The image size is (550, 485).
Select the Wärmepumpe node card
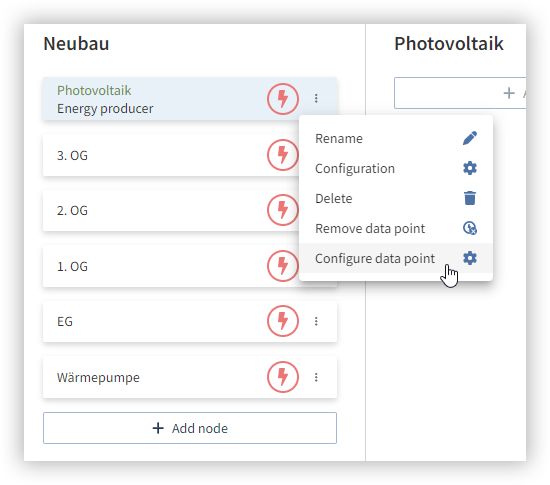(x=190, y=377)
